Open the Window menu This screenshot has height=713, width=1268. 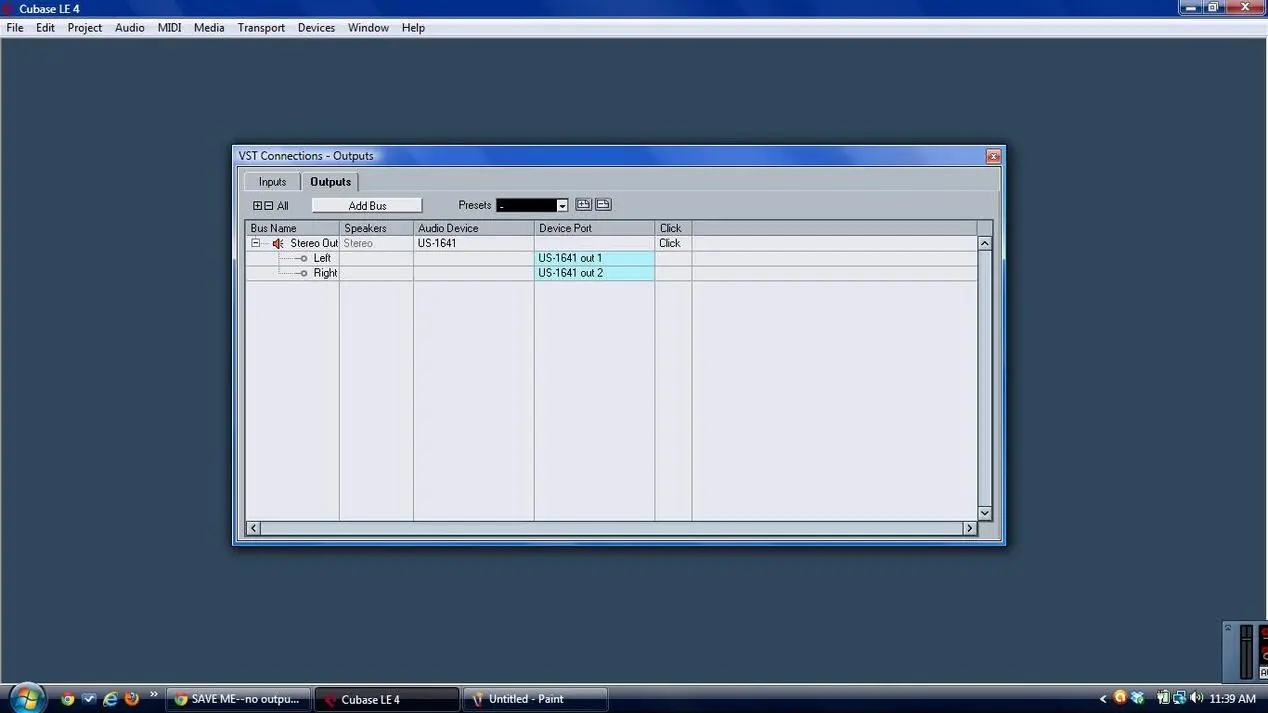tap(368, 28)
